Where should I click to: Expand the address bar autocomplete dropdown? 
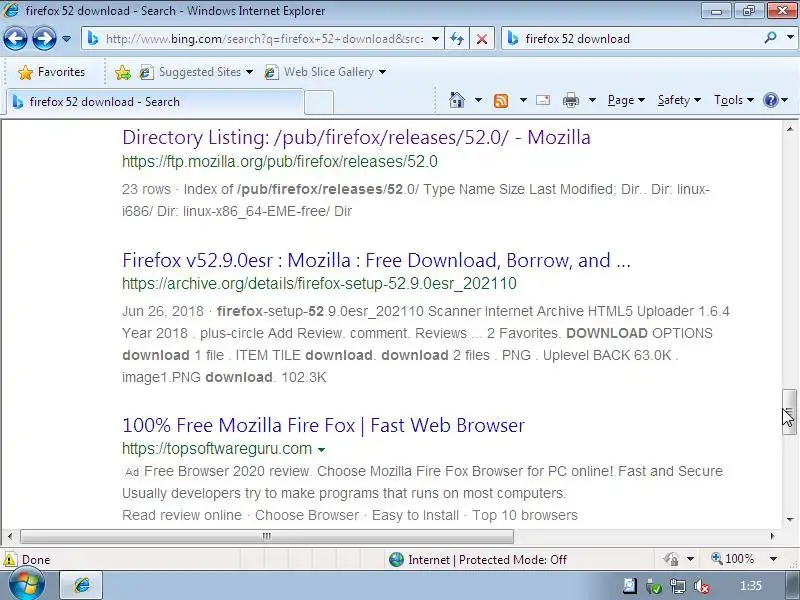click(435, 39)
